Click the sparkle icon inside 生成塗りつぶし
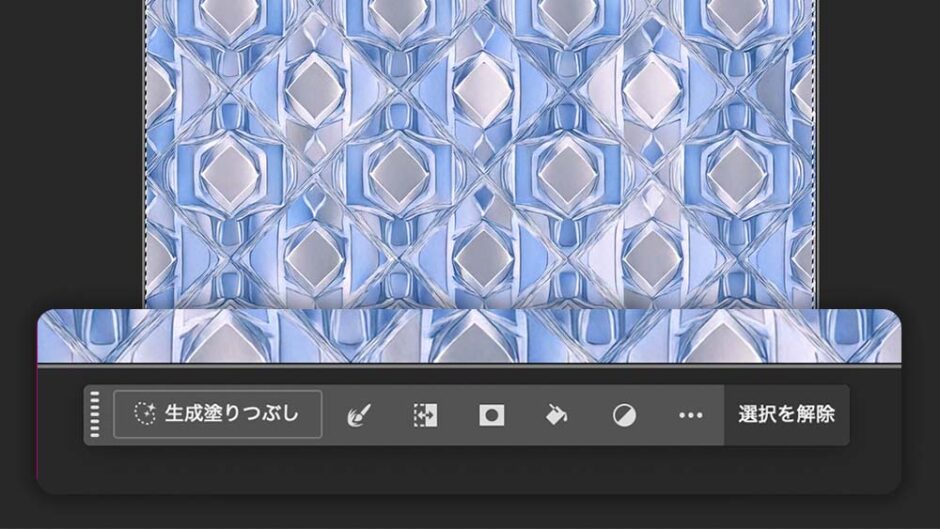The width and height of the screenshot is (940, 529). coord(145,414)
